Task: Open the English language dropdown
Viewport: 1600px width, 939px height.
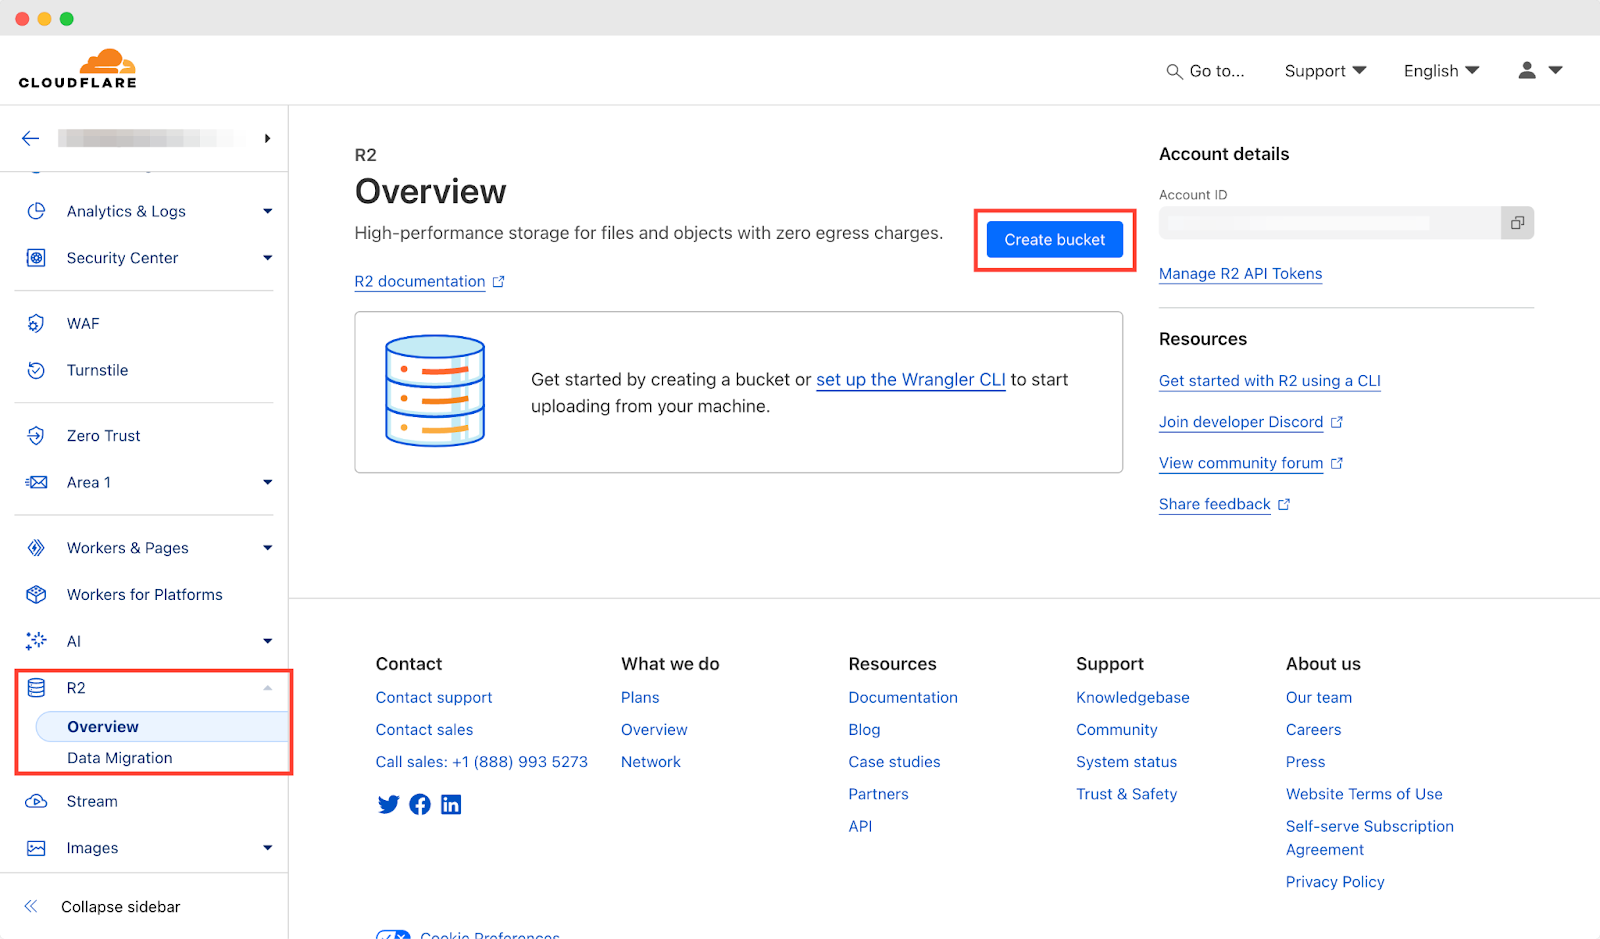Action: [1440, 71]
